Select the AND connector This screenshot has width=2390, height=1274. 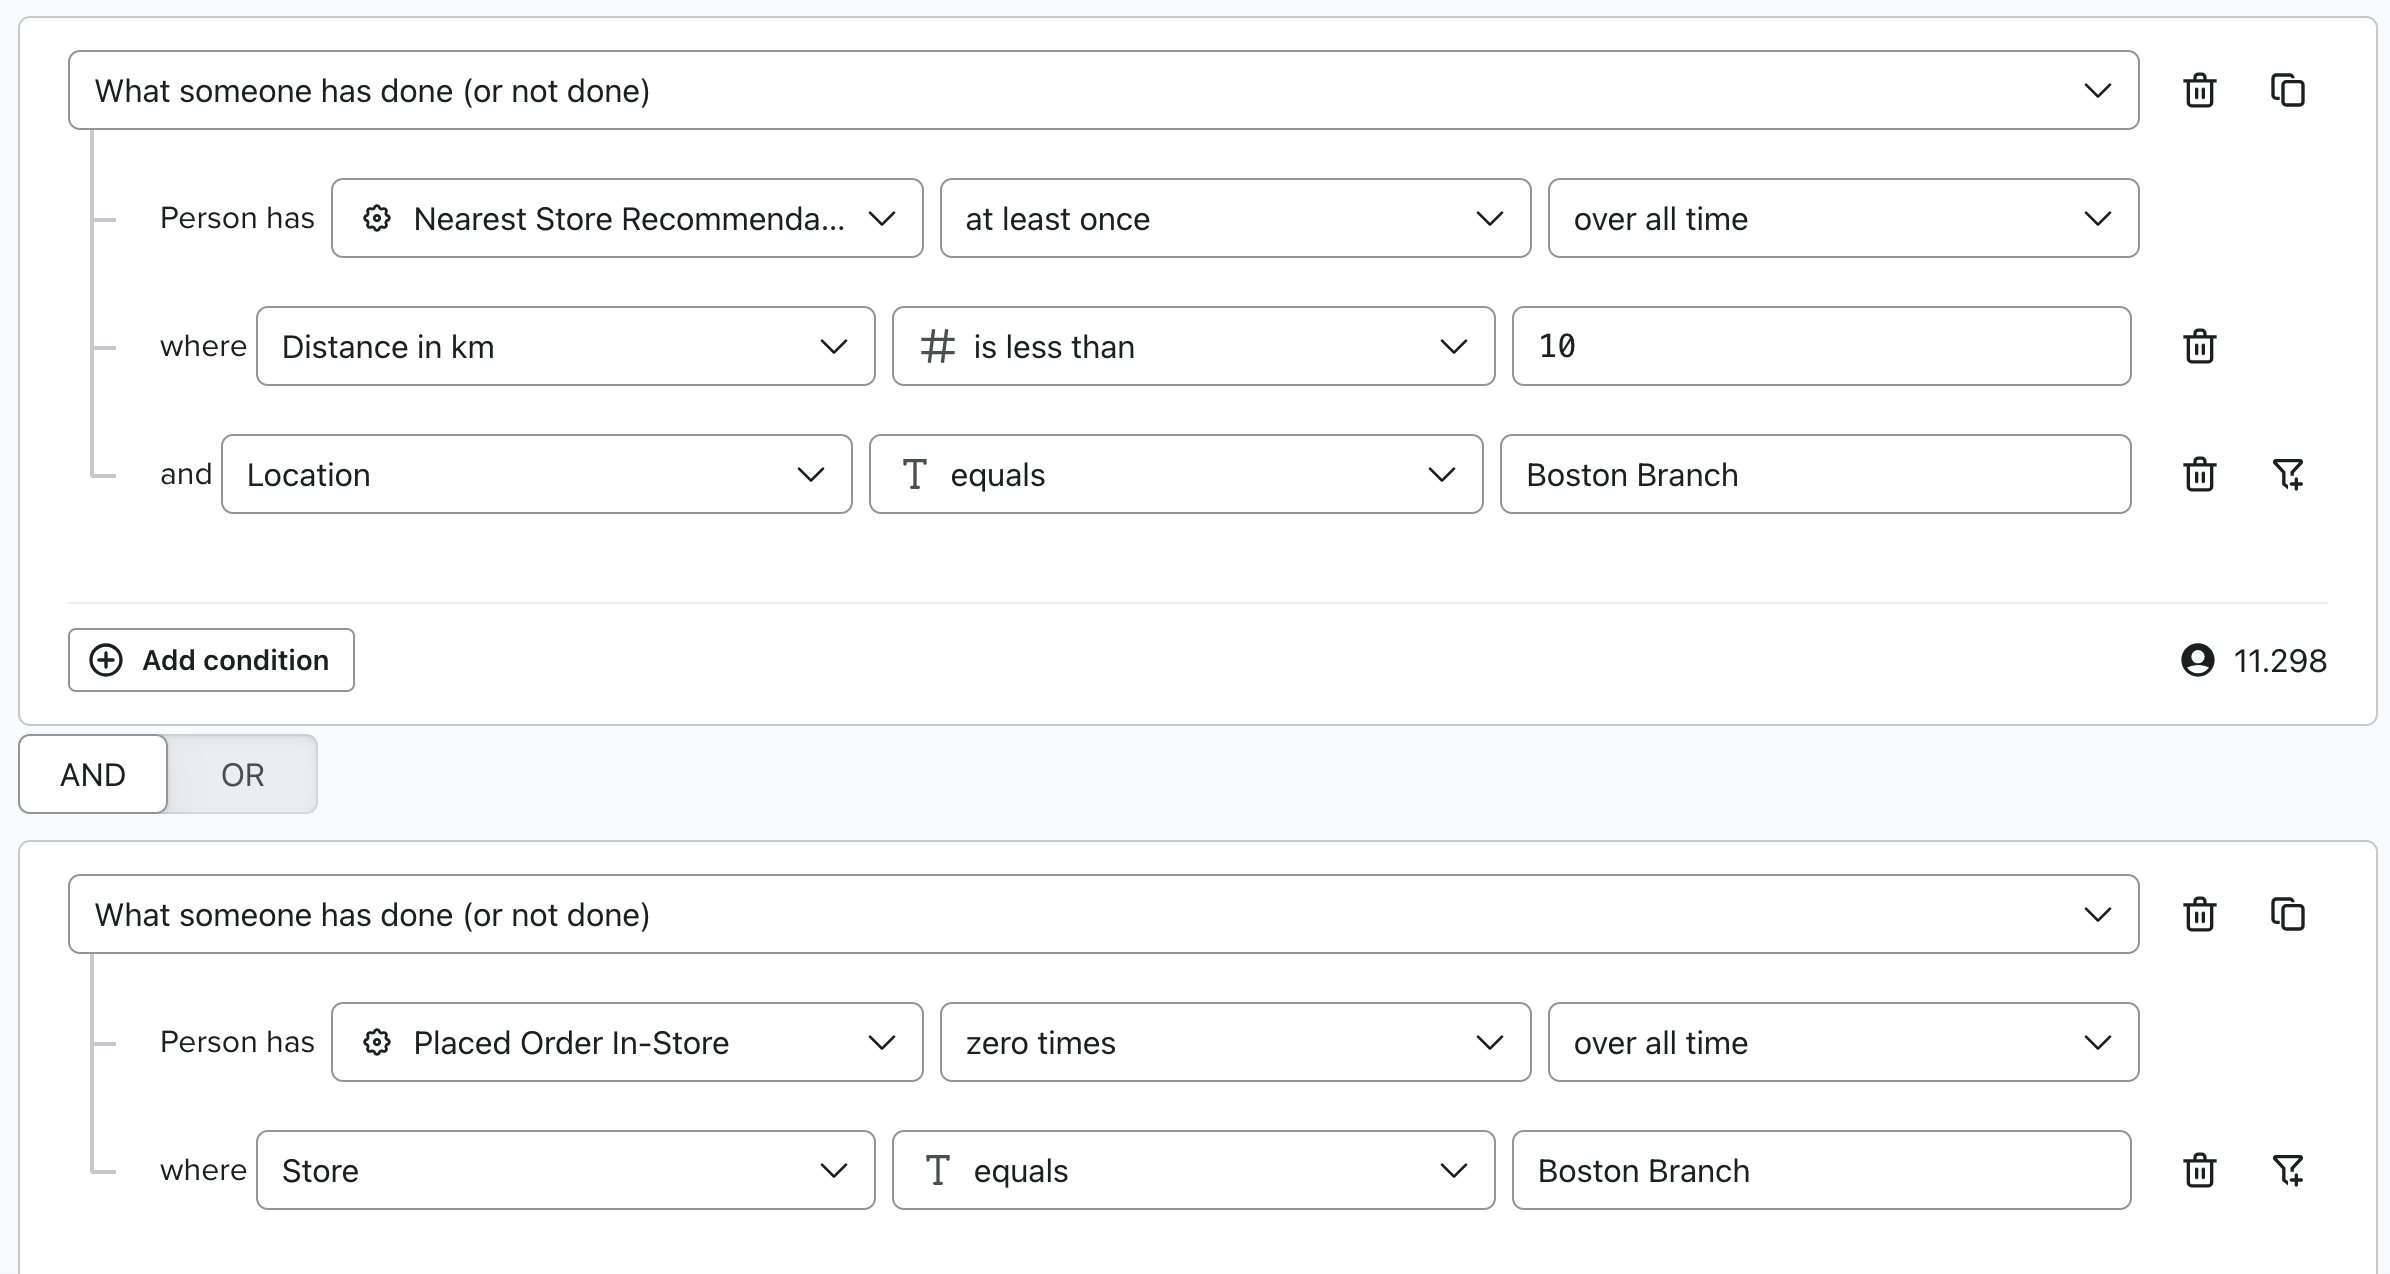click(x=92, y=773)
